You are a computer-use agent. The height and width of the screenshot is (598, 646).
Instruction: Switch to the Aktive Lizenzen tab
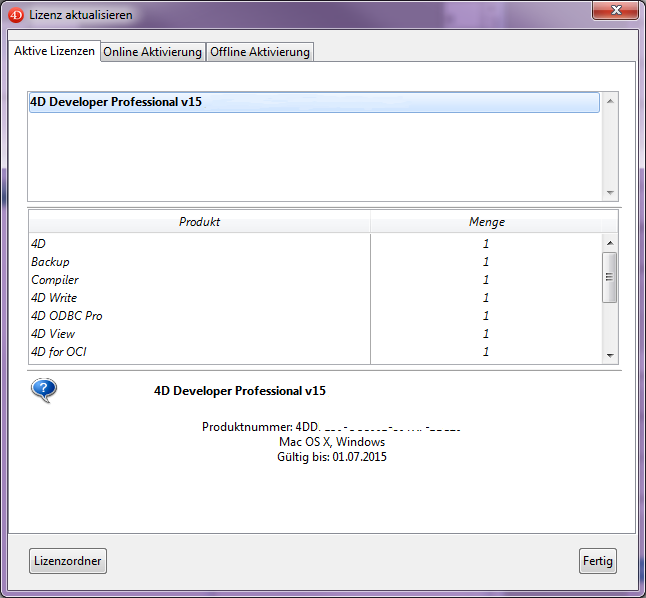[54, 51]
